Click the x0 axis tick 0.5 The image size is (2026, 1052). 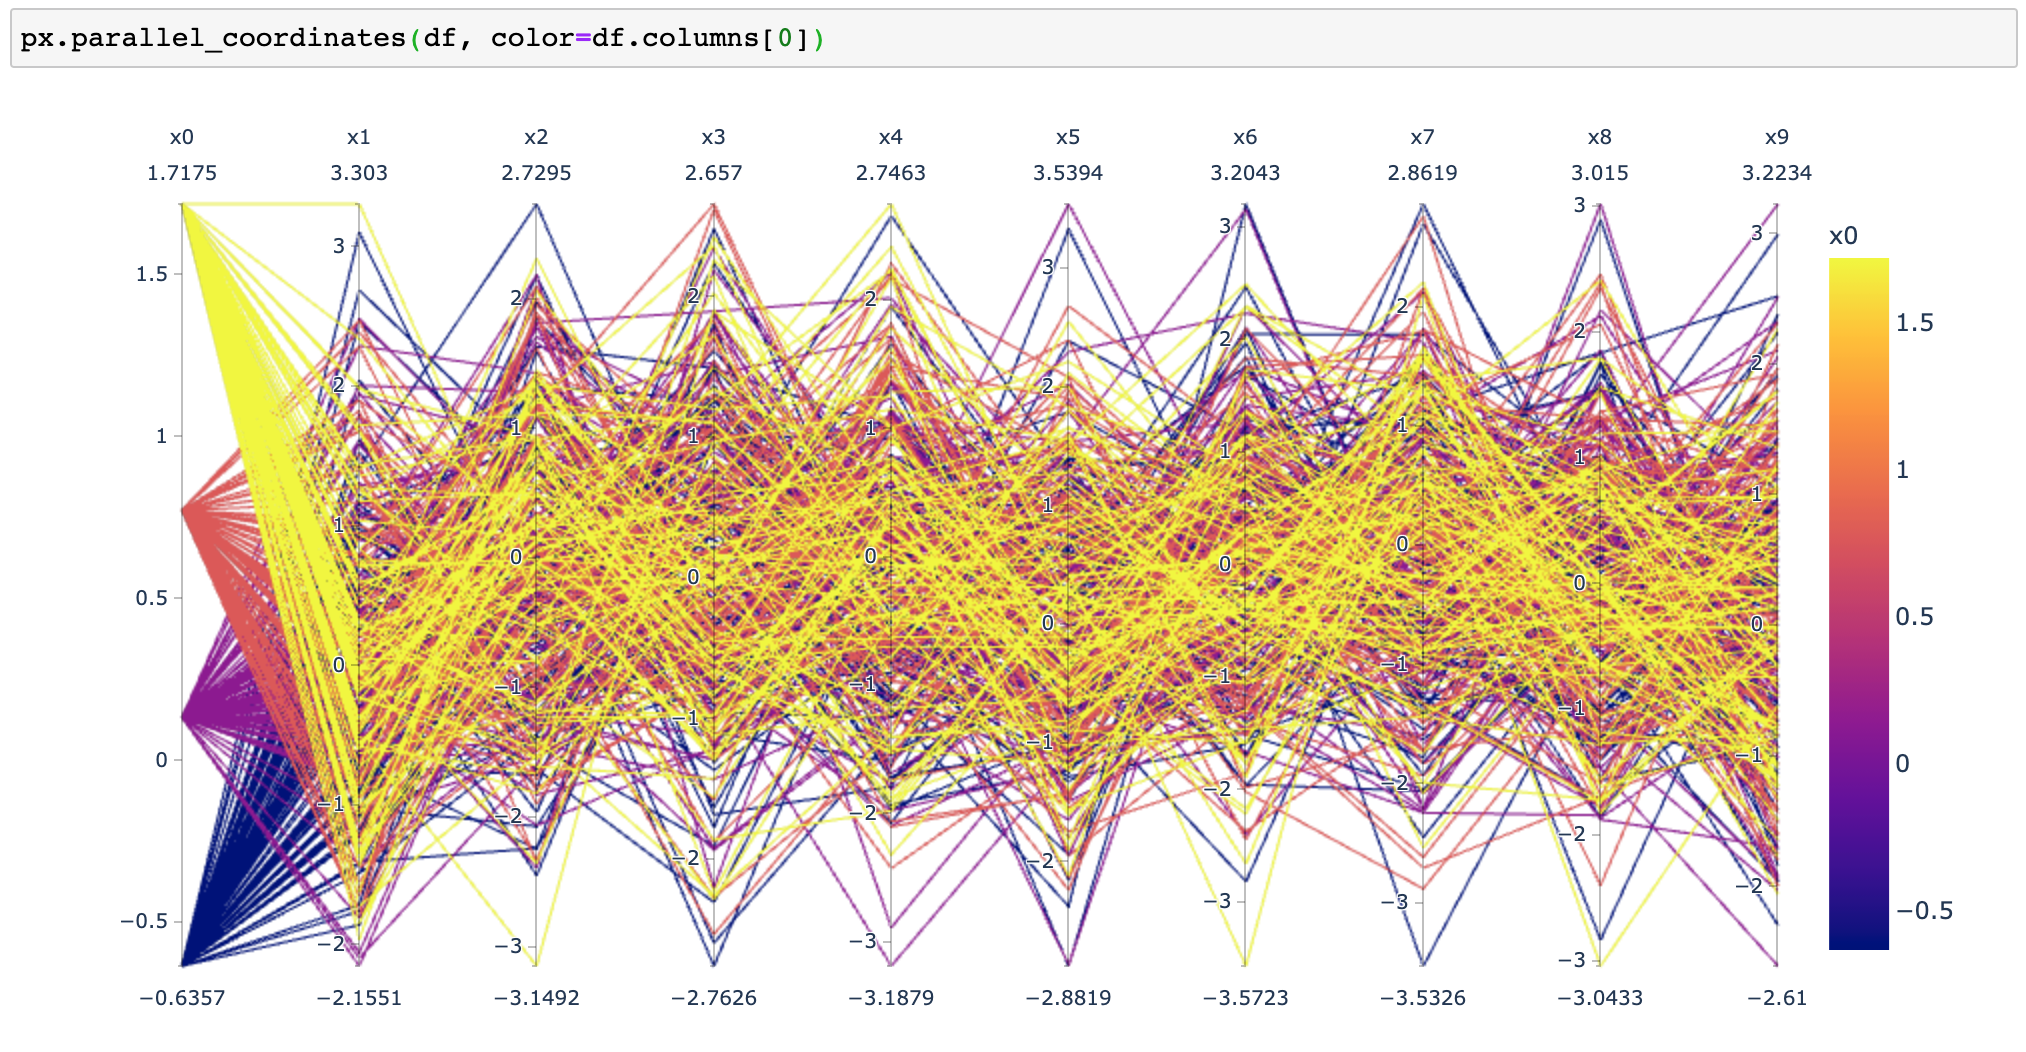(152, 598)
